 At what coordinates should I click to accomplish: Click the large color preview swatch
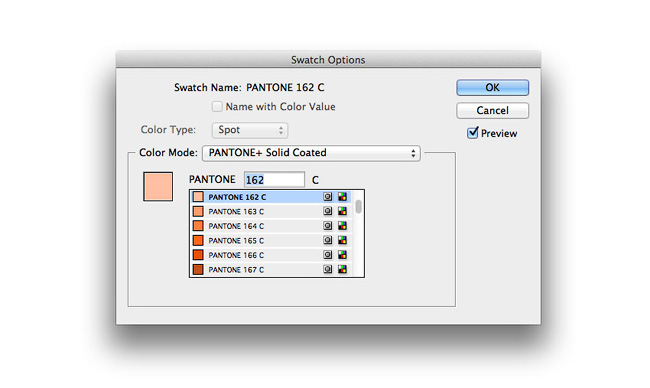158,187
